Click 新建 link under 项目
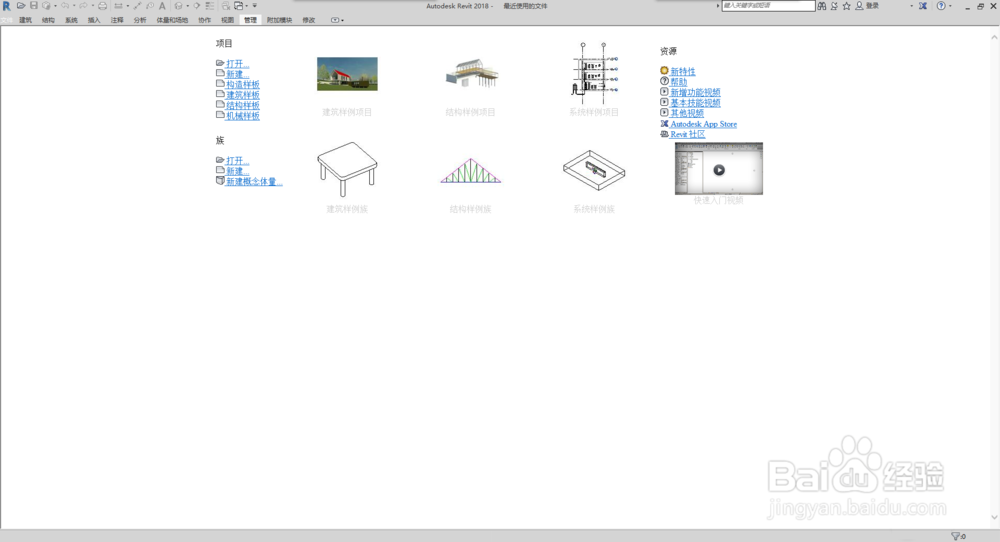1000x542 pixels. [x=237, y=74]
